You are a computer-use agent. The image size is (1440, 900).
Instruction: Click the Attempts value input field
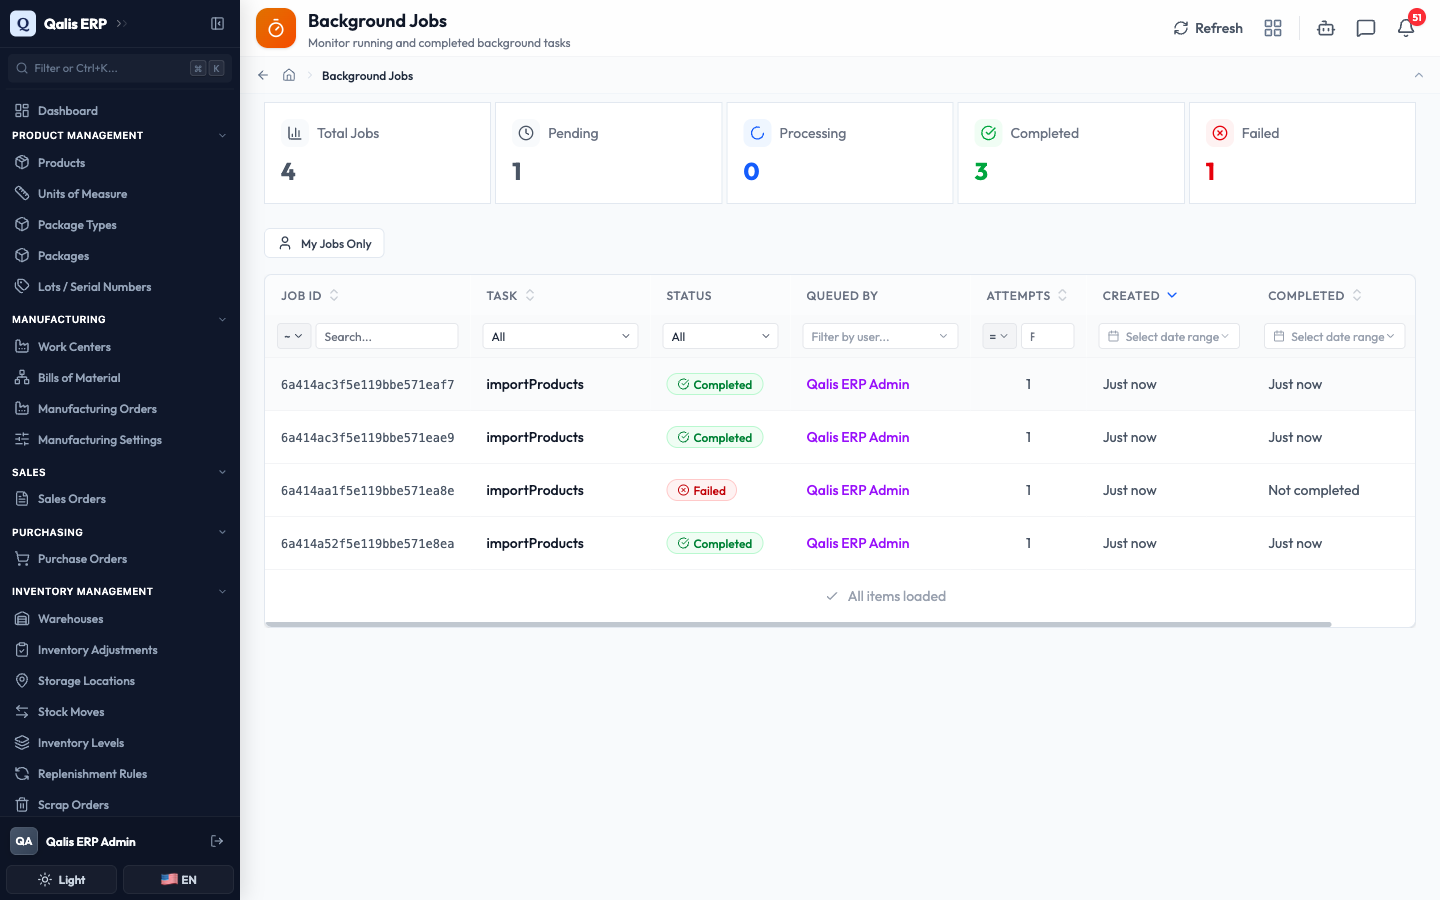coord(1048,337)
